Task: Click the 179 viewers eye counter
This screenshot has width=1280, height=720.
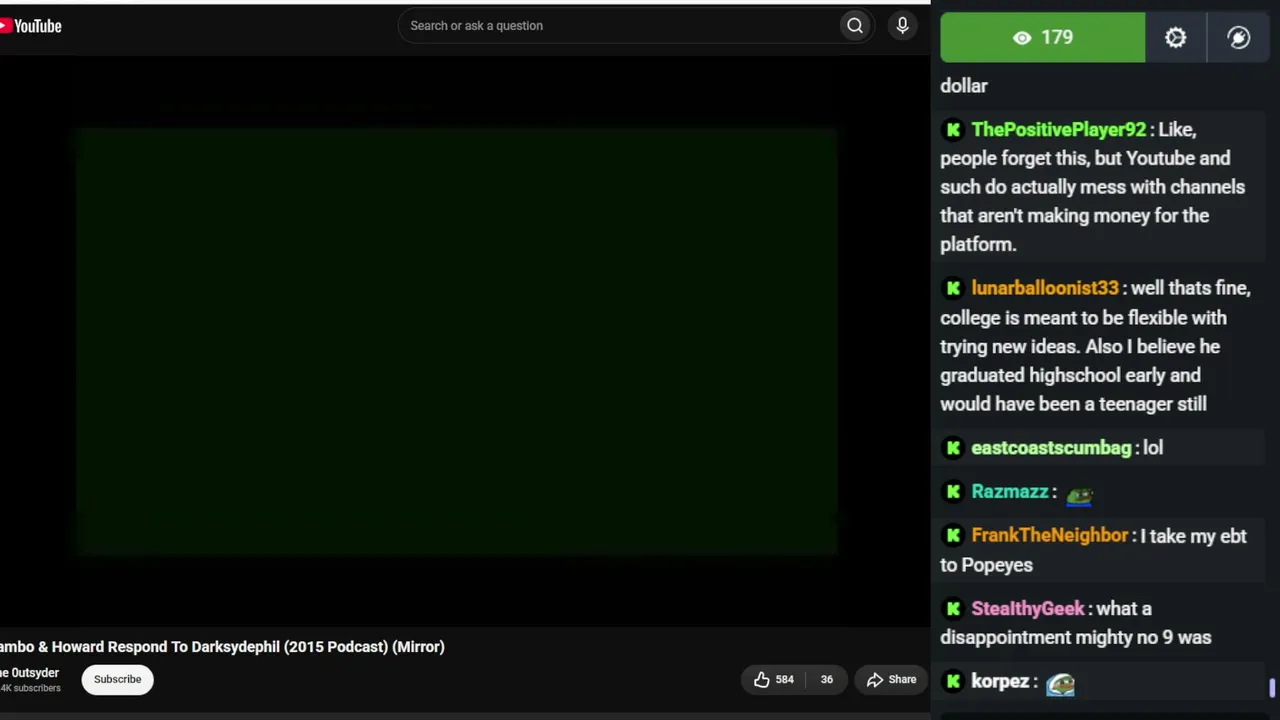Action: click(1042, 38)
